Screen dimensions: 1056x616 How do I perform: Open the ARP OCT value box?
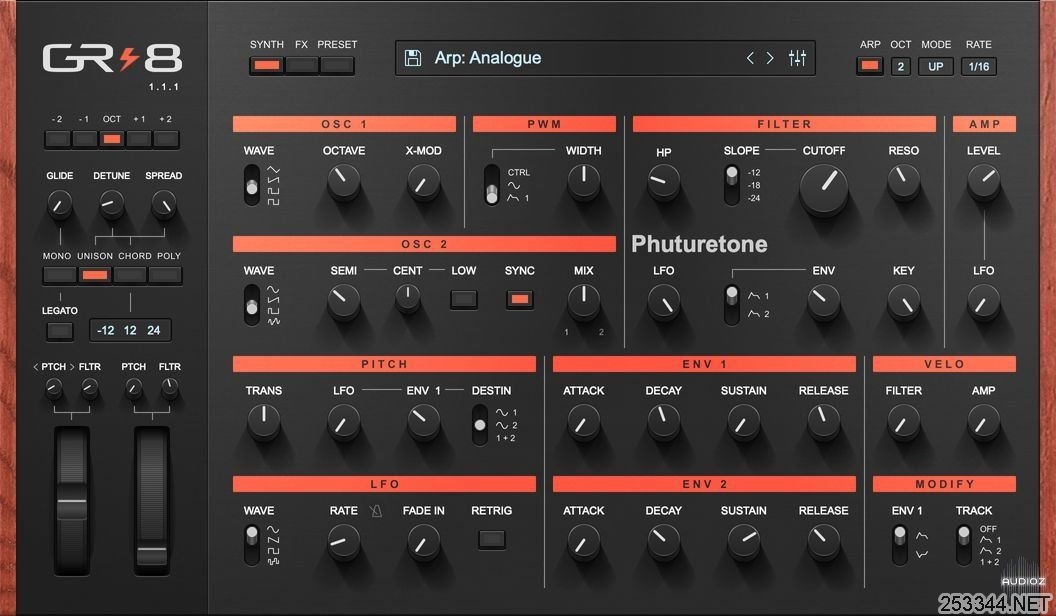pyautogui.click(x=900, y=66)
